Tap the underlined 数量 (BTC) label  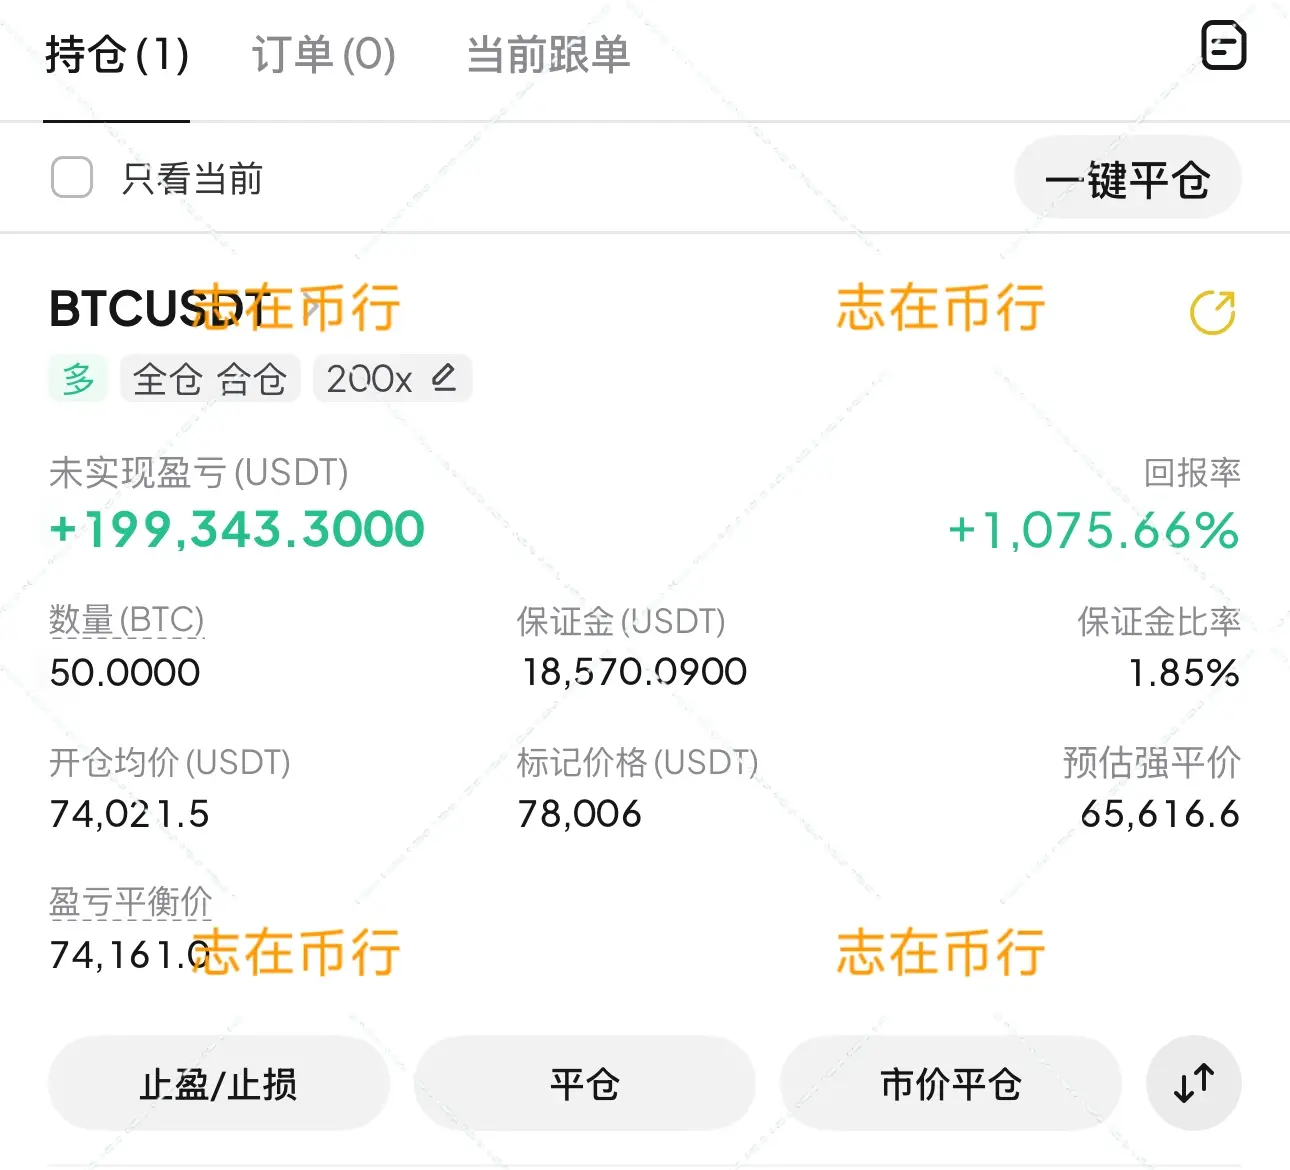point(127,620)
